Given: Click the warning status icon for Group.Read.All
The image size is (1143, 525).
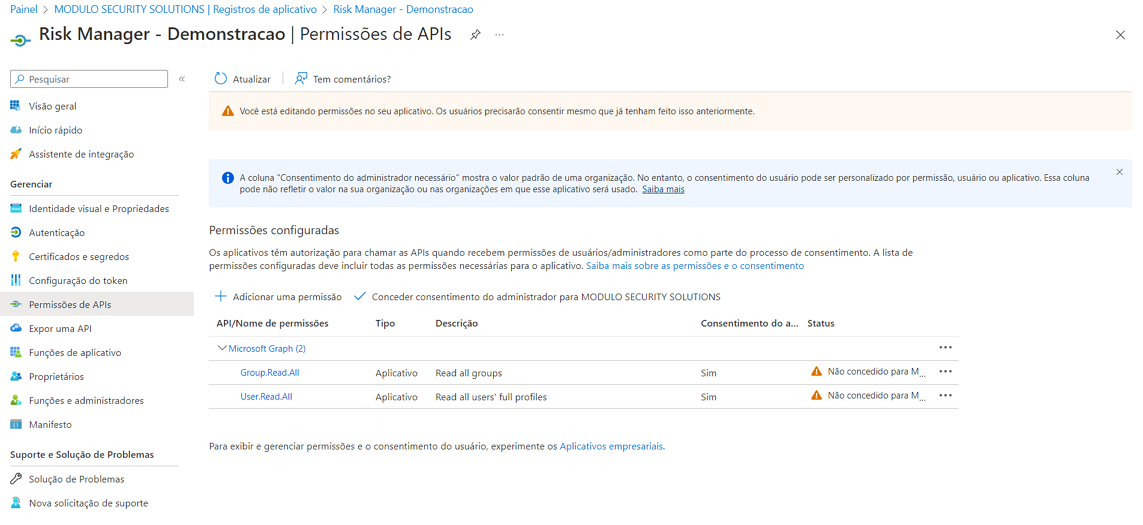Looking at the screenshot, I should [816, 372].
